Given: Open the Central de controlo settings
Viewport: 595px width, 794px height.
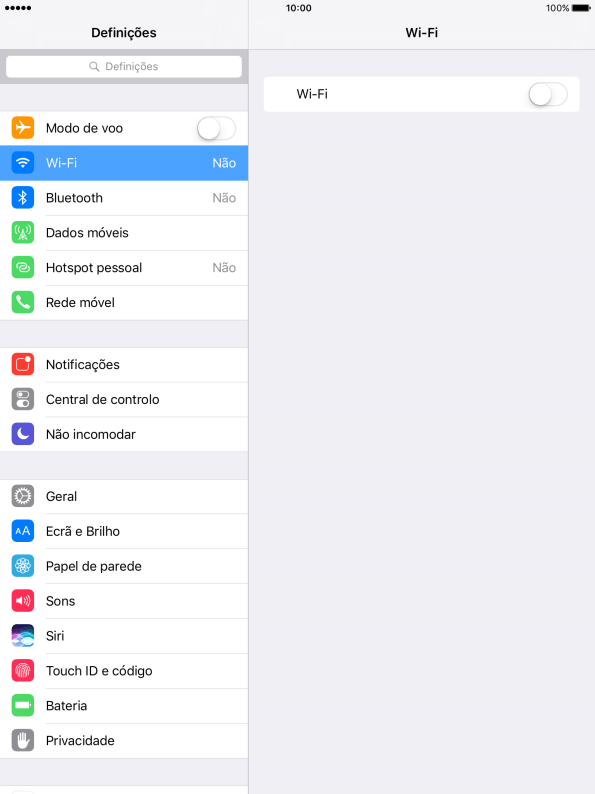Looking at the screenshot, I should pos(124,400).
